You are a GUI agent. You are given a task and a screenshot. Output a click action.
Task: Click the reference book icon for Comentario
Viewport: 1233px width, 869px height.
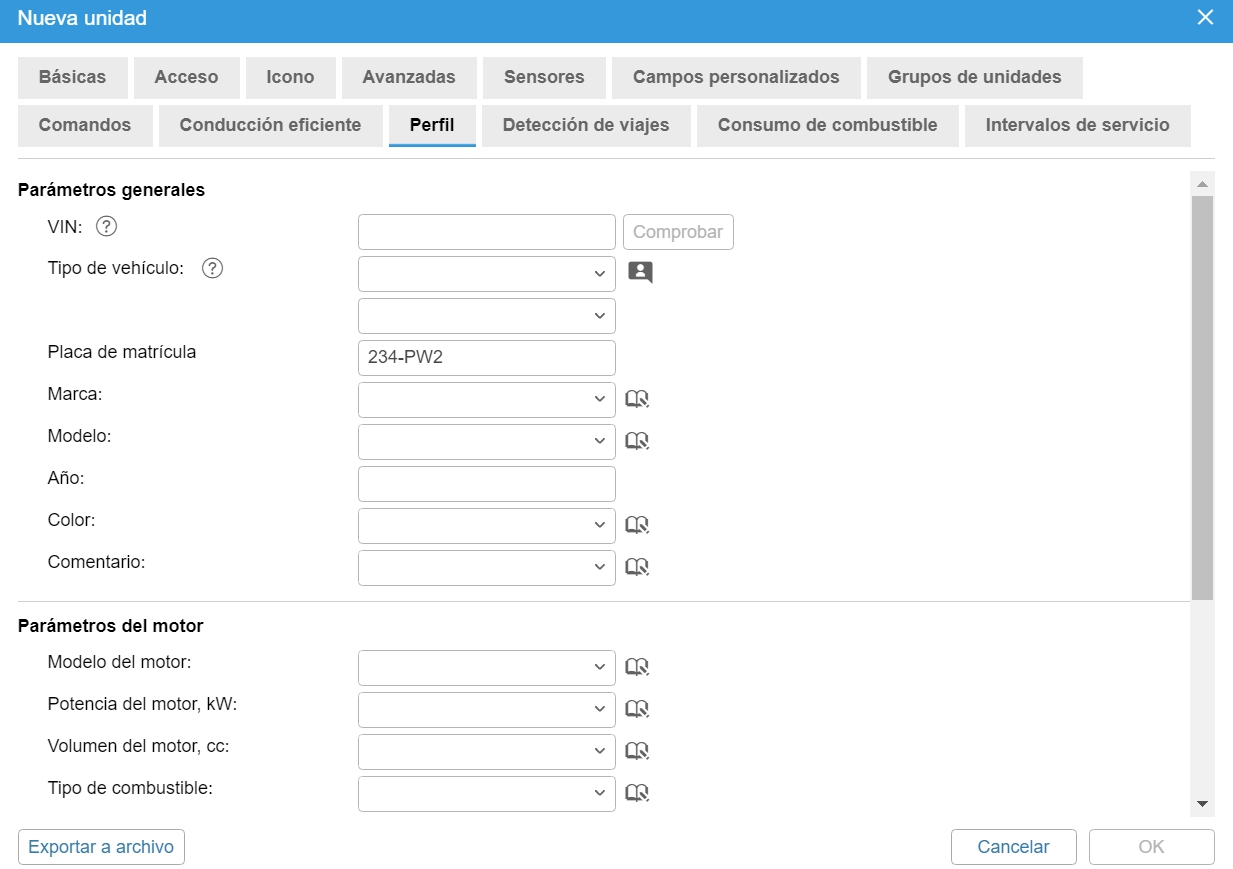coord(637,567)
